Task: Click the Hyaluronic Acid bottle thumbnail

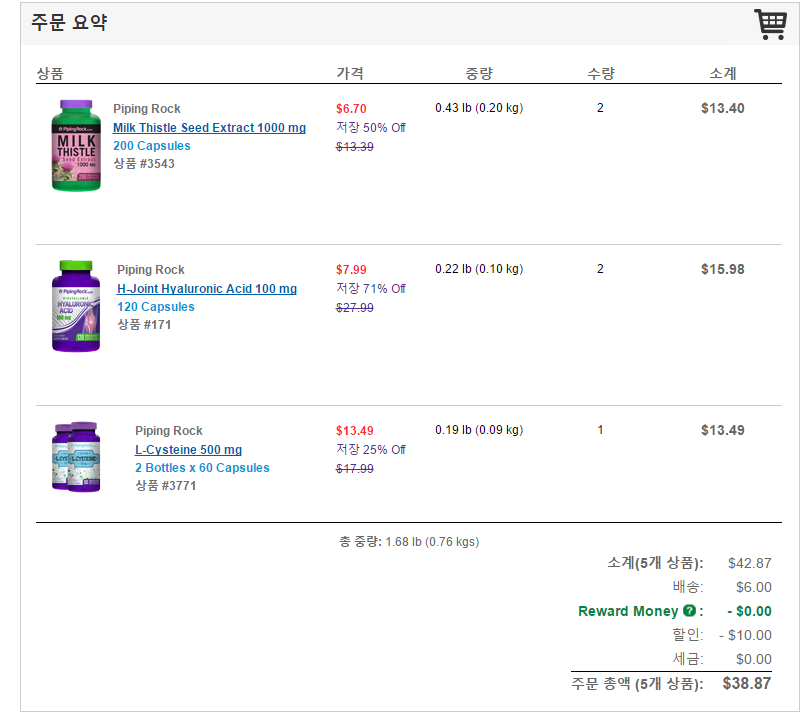Action: pos(77,306)
